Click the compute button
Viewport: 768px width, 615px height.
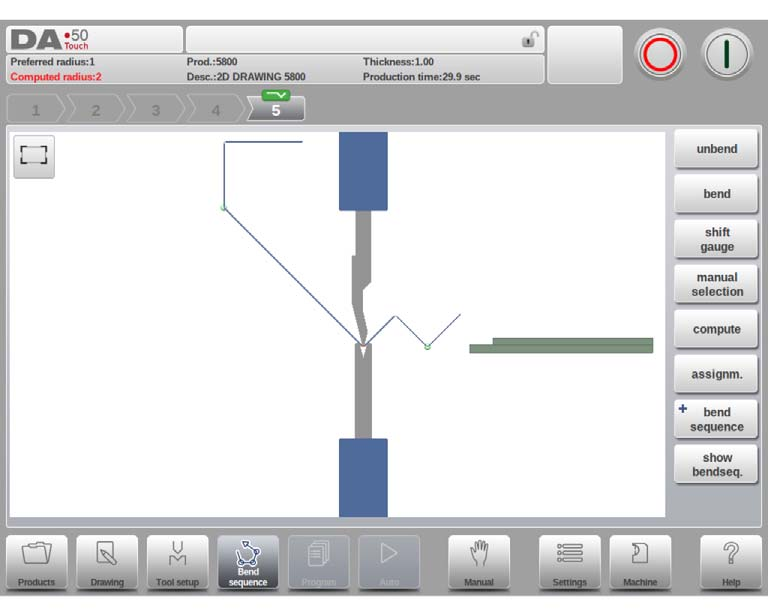[716, 329]
